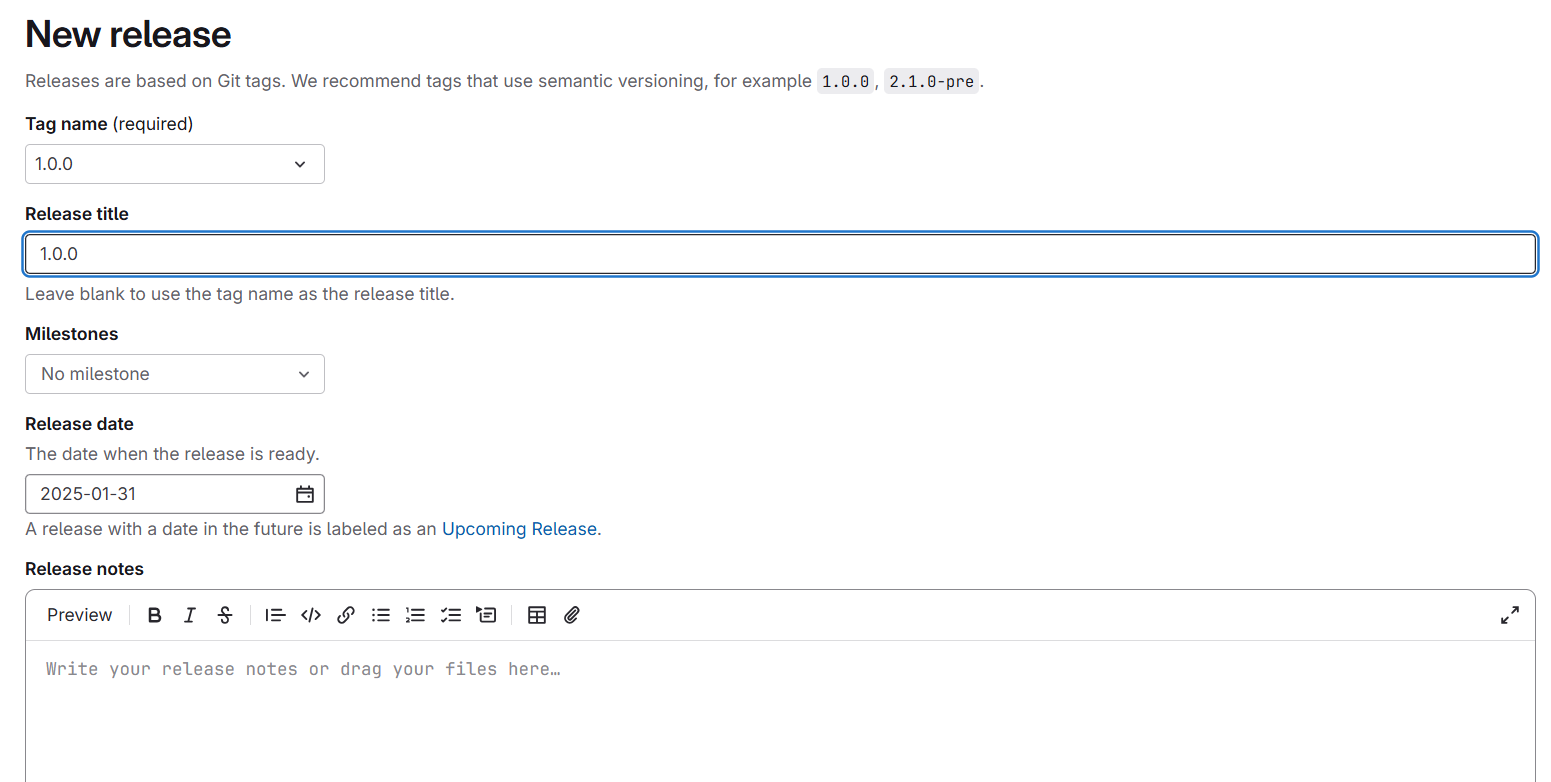
Task: Click the 'New release' heading
Action: pos(128,34)
